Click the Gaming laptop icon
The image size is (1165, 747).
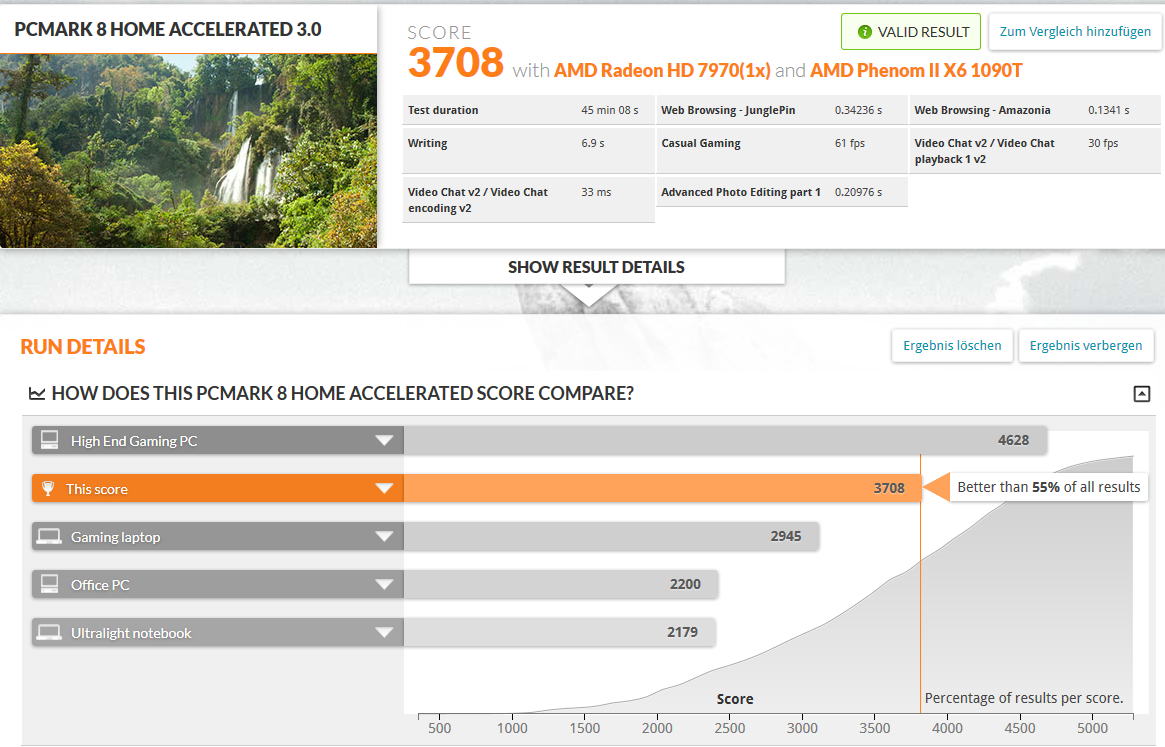coord(49,537)
